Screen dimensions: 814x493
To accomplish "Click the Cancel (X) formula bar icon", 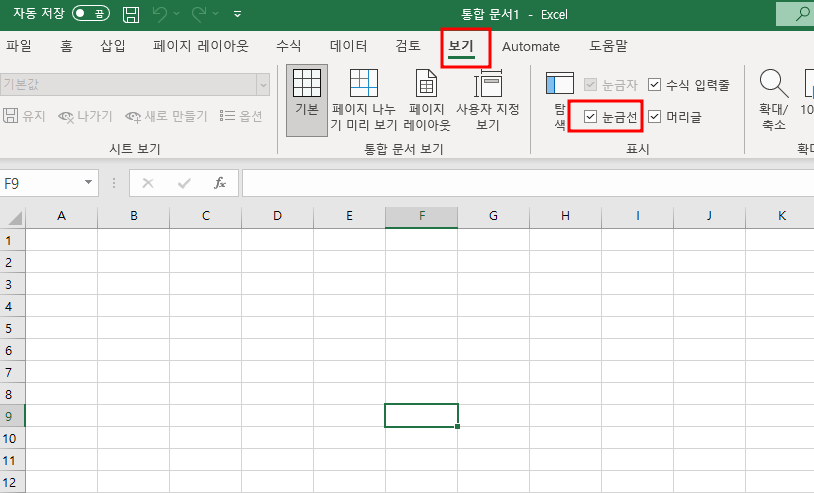I will (x=148, y=183).
